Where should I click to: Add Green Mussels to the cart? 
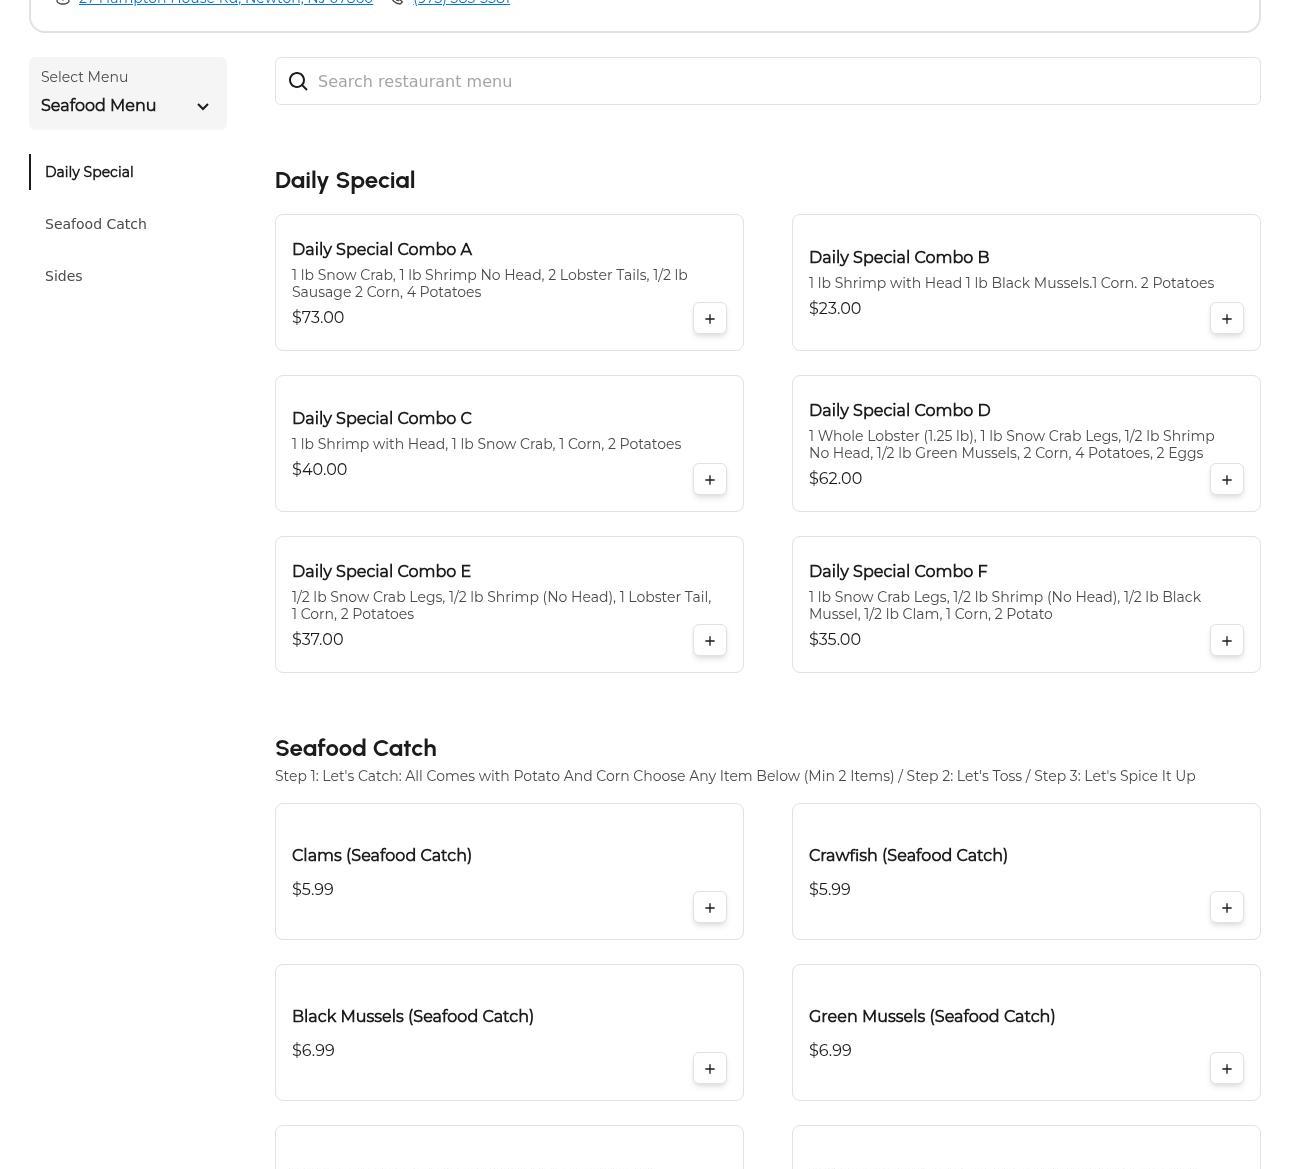point(1226,1069)
